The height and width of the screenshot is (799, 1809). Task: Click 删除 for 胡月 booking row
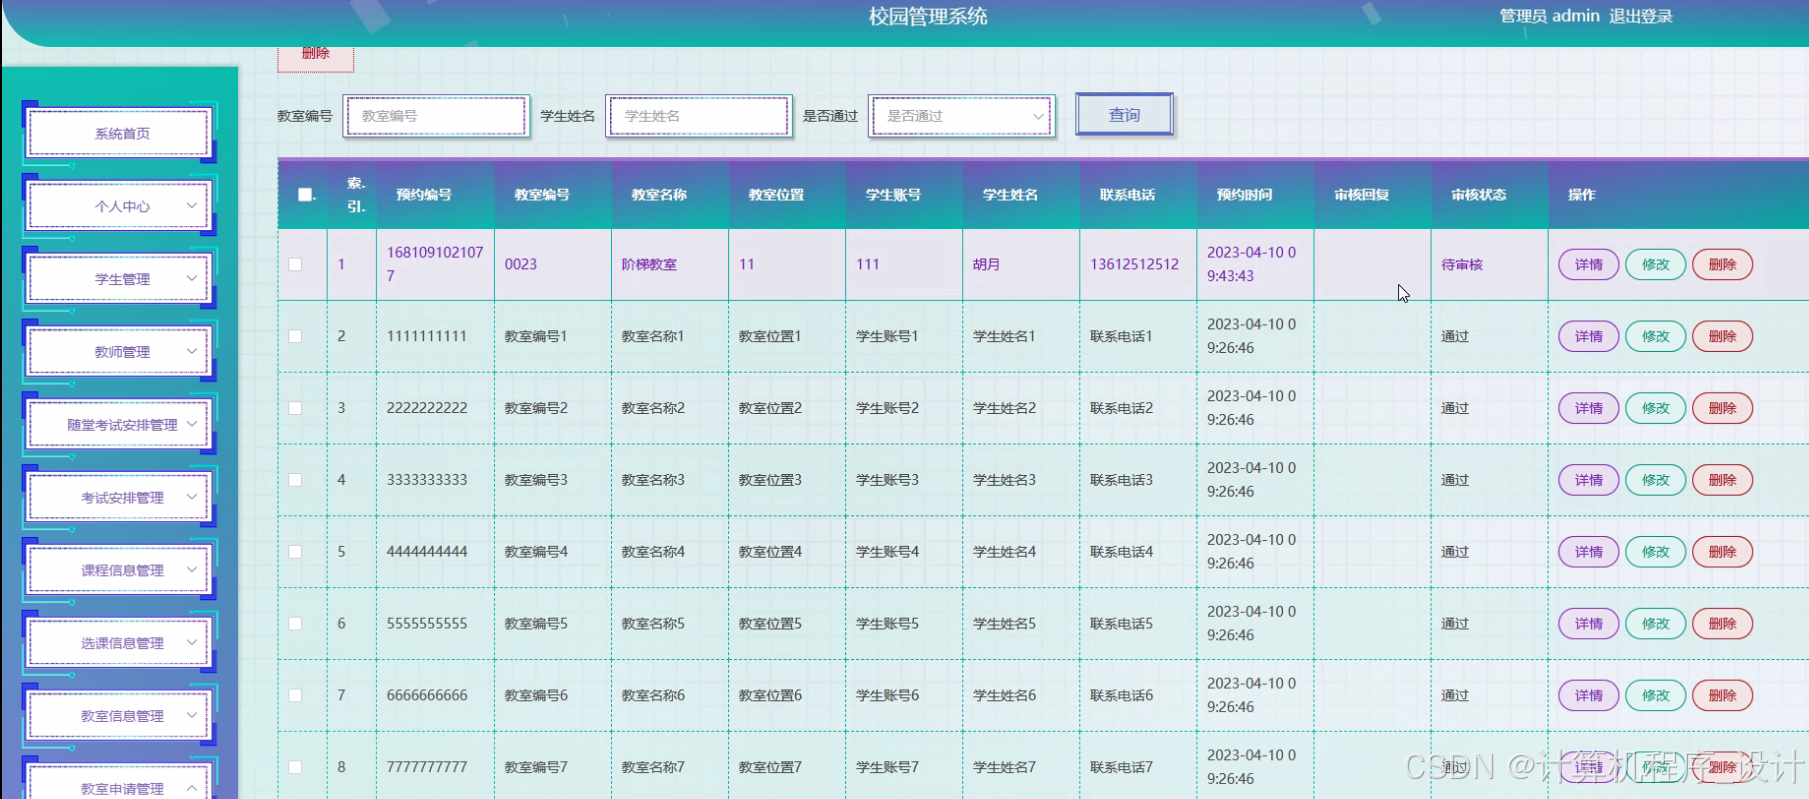click(x=1722, y=264)
